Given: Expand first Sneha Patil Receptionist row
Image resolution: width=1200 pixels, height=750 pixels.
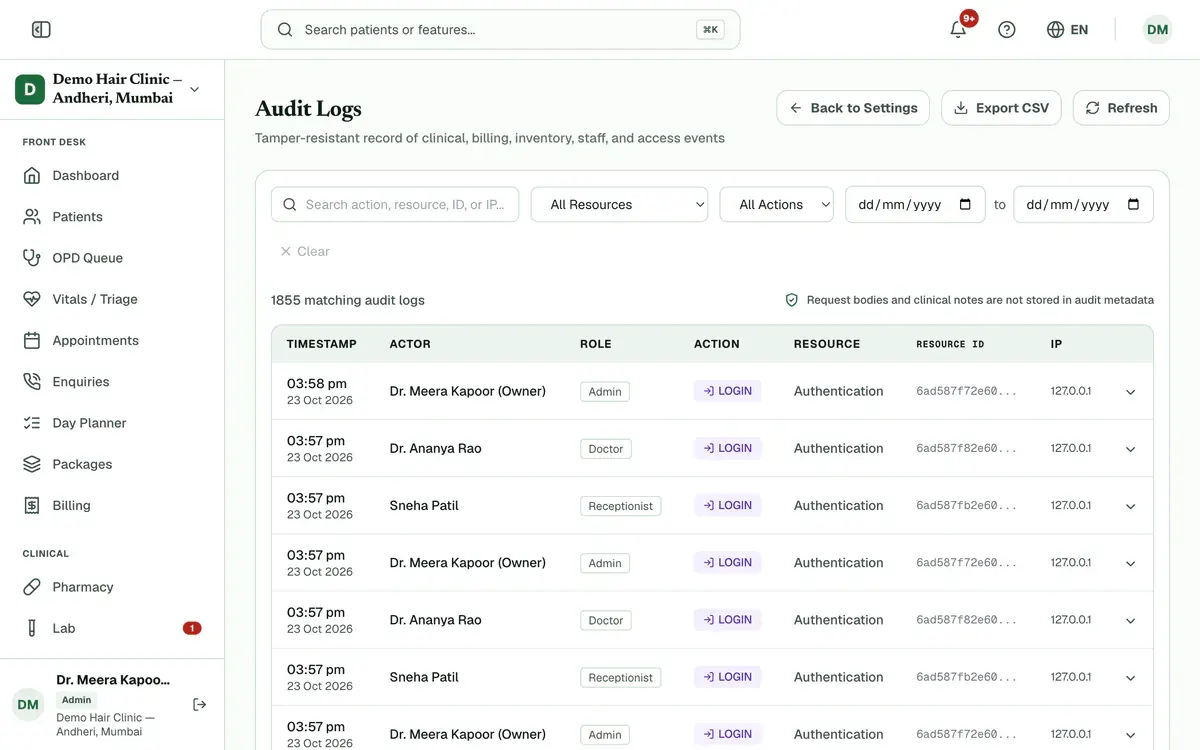Looking at the screenshot, I should (x=1131, y=506).
